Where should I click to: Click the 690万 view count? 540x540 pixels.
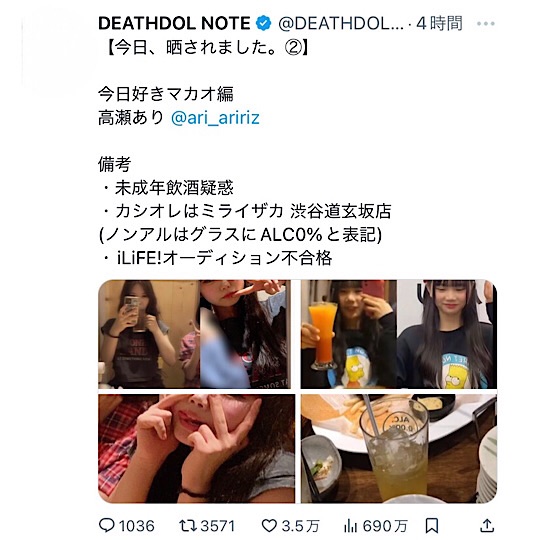coord(385,526)
